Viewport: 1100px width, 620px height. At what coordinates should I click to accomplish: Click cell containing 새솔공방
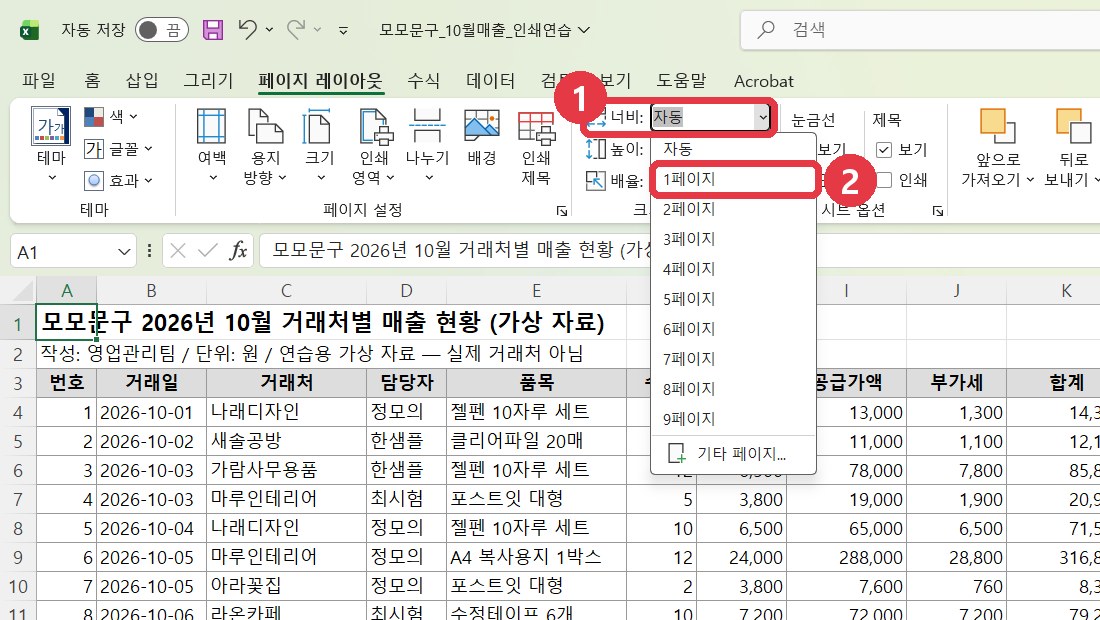click(286, 441)
